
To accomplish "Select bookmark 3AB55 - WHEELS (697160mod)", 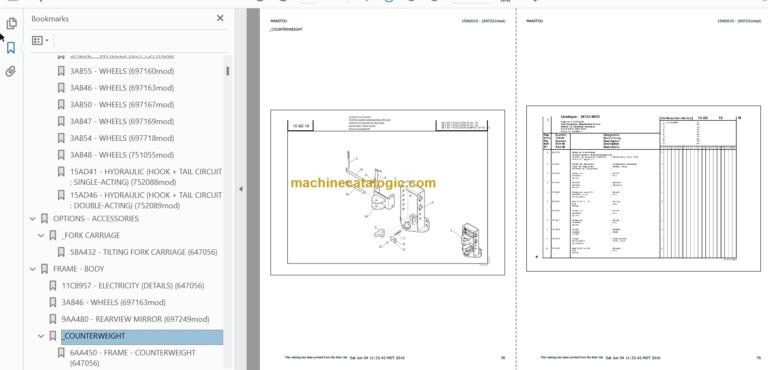I will tap(121, 71).
